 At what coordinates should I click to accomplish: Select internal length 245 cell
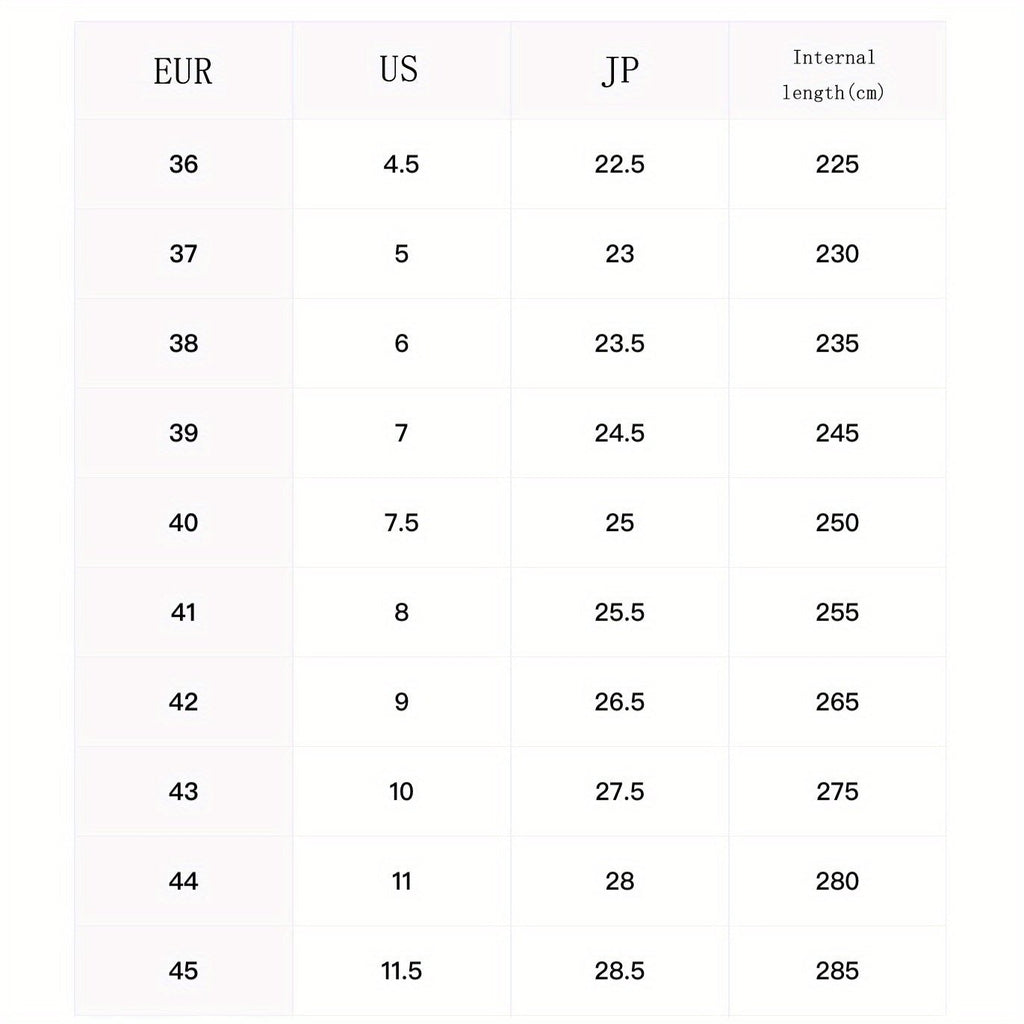837,433
